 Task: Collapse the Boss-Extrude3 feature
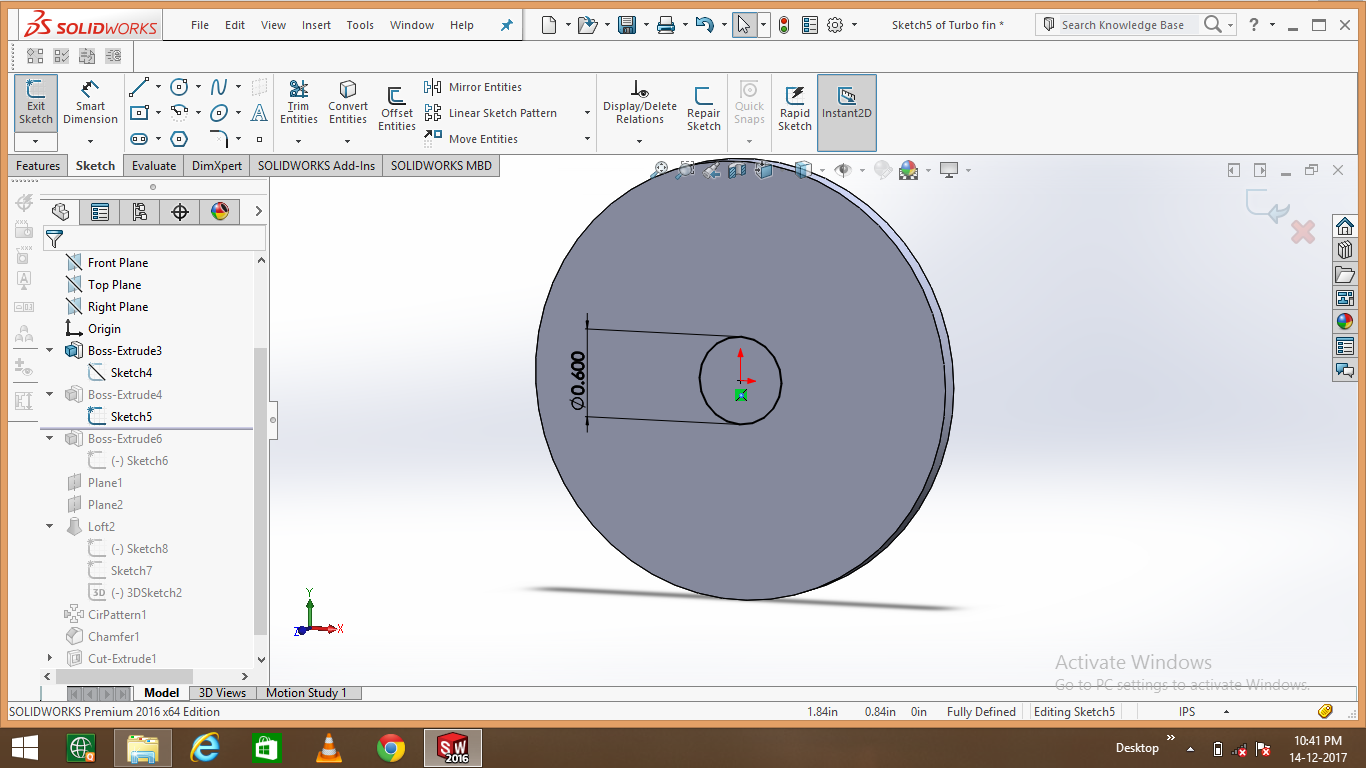[48, 350]
